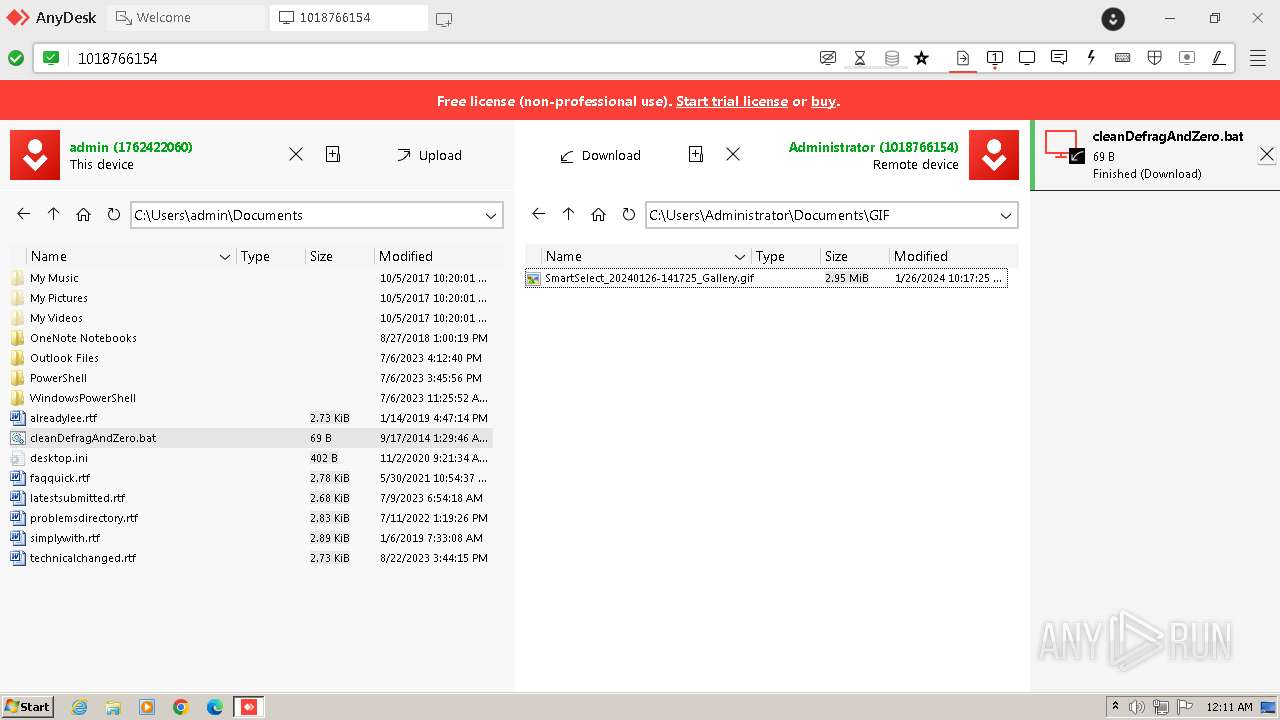Sort local files by Size column
Viewport: 1280px width, 720px height.
click(340, 256)
